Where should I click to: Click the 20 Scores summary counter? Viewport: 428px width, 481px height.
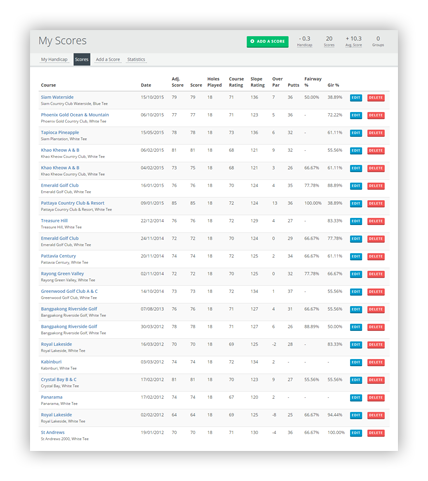(x=329, y=41)
